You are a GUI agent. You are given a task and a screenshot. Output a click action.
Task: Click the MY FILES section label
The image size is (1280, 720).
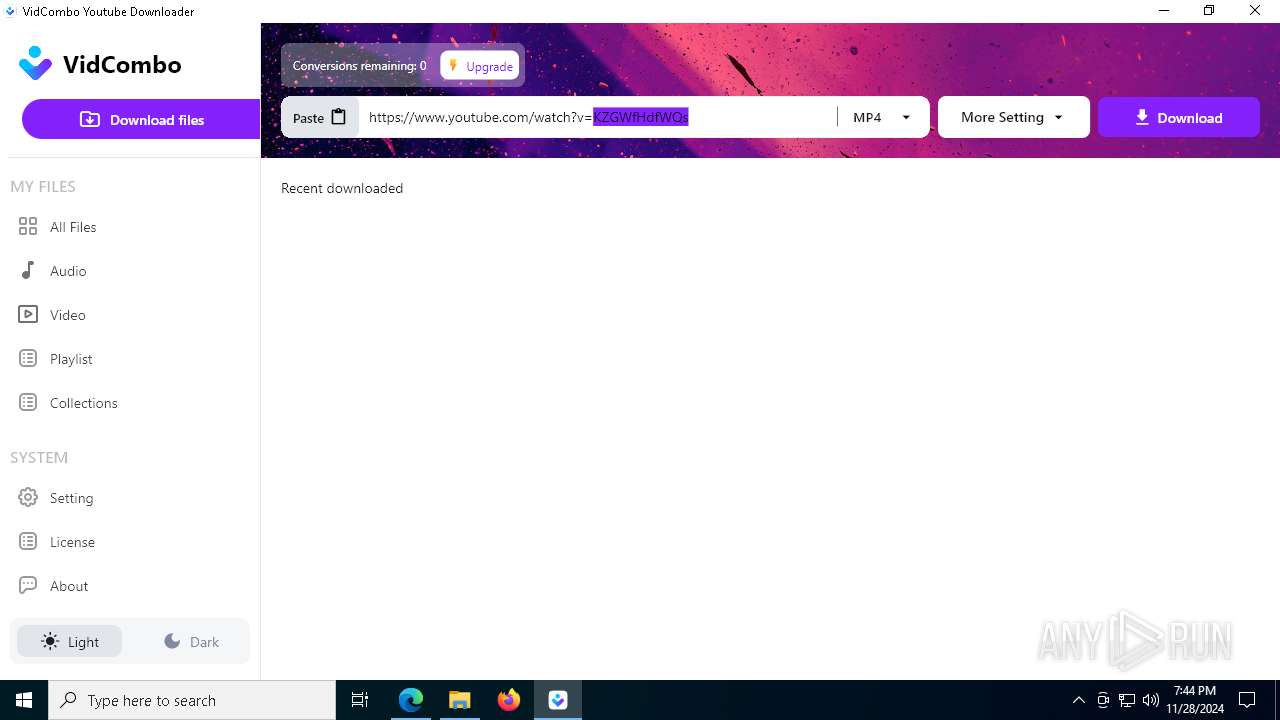tap(43, 186)
